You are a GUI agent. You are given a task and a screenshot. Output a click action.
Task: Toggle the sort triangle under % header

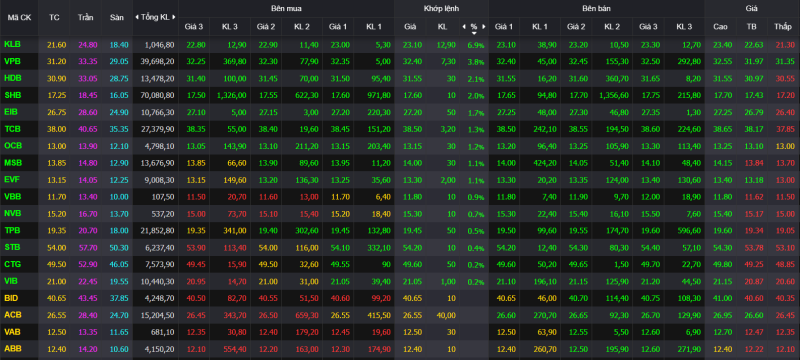pos(474,33)
